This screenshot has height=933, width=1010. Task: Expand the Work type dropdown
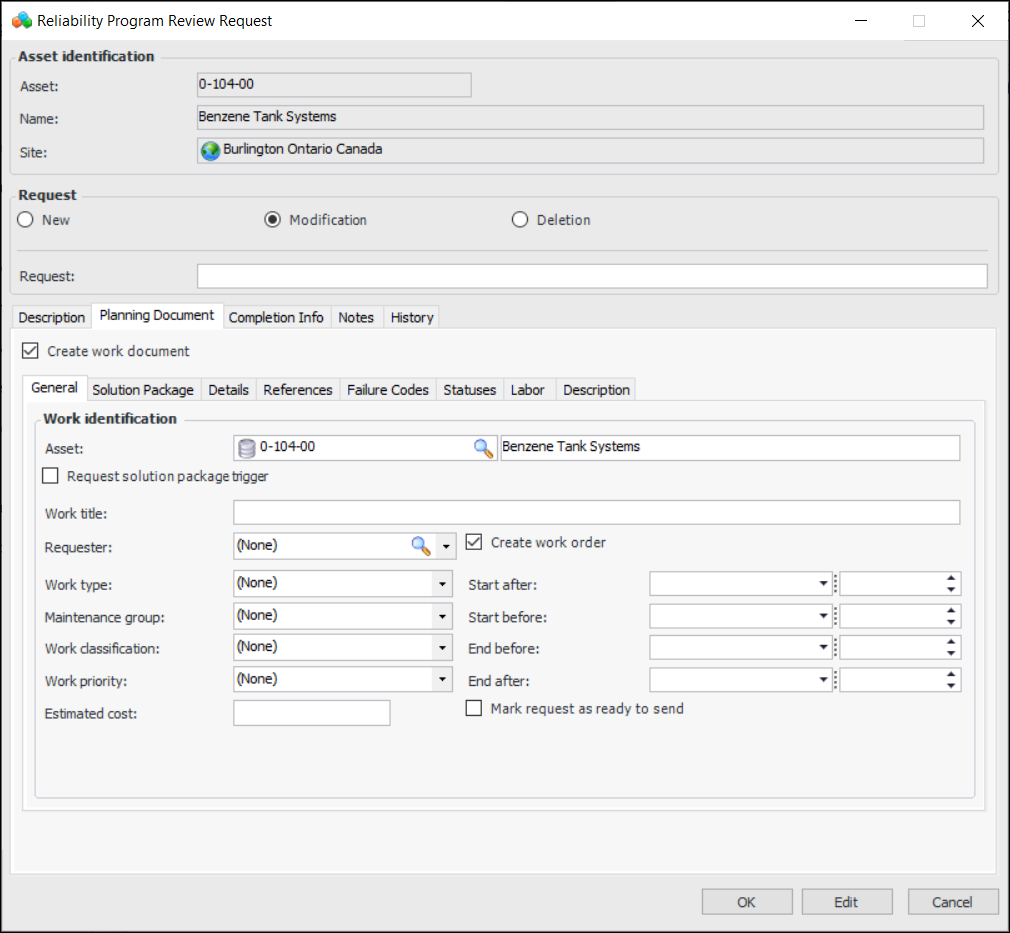[x=442, y=584]
